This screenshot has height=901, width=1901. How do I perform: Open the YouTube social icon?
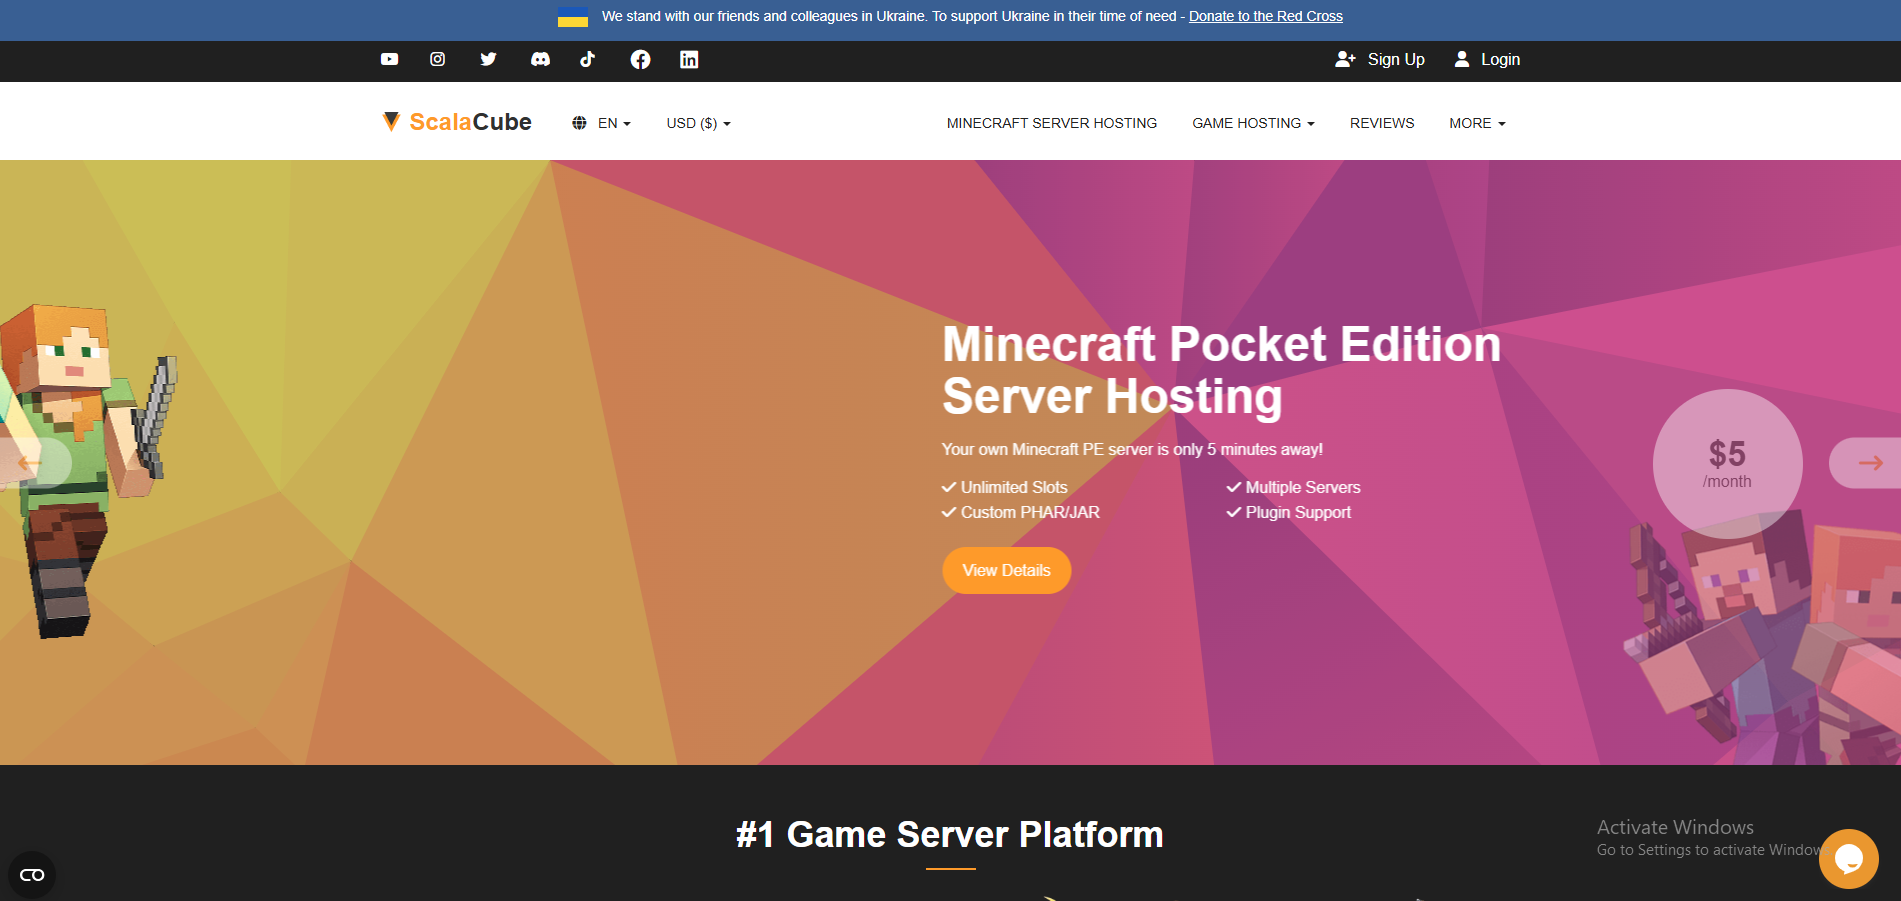point(389,59)
